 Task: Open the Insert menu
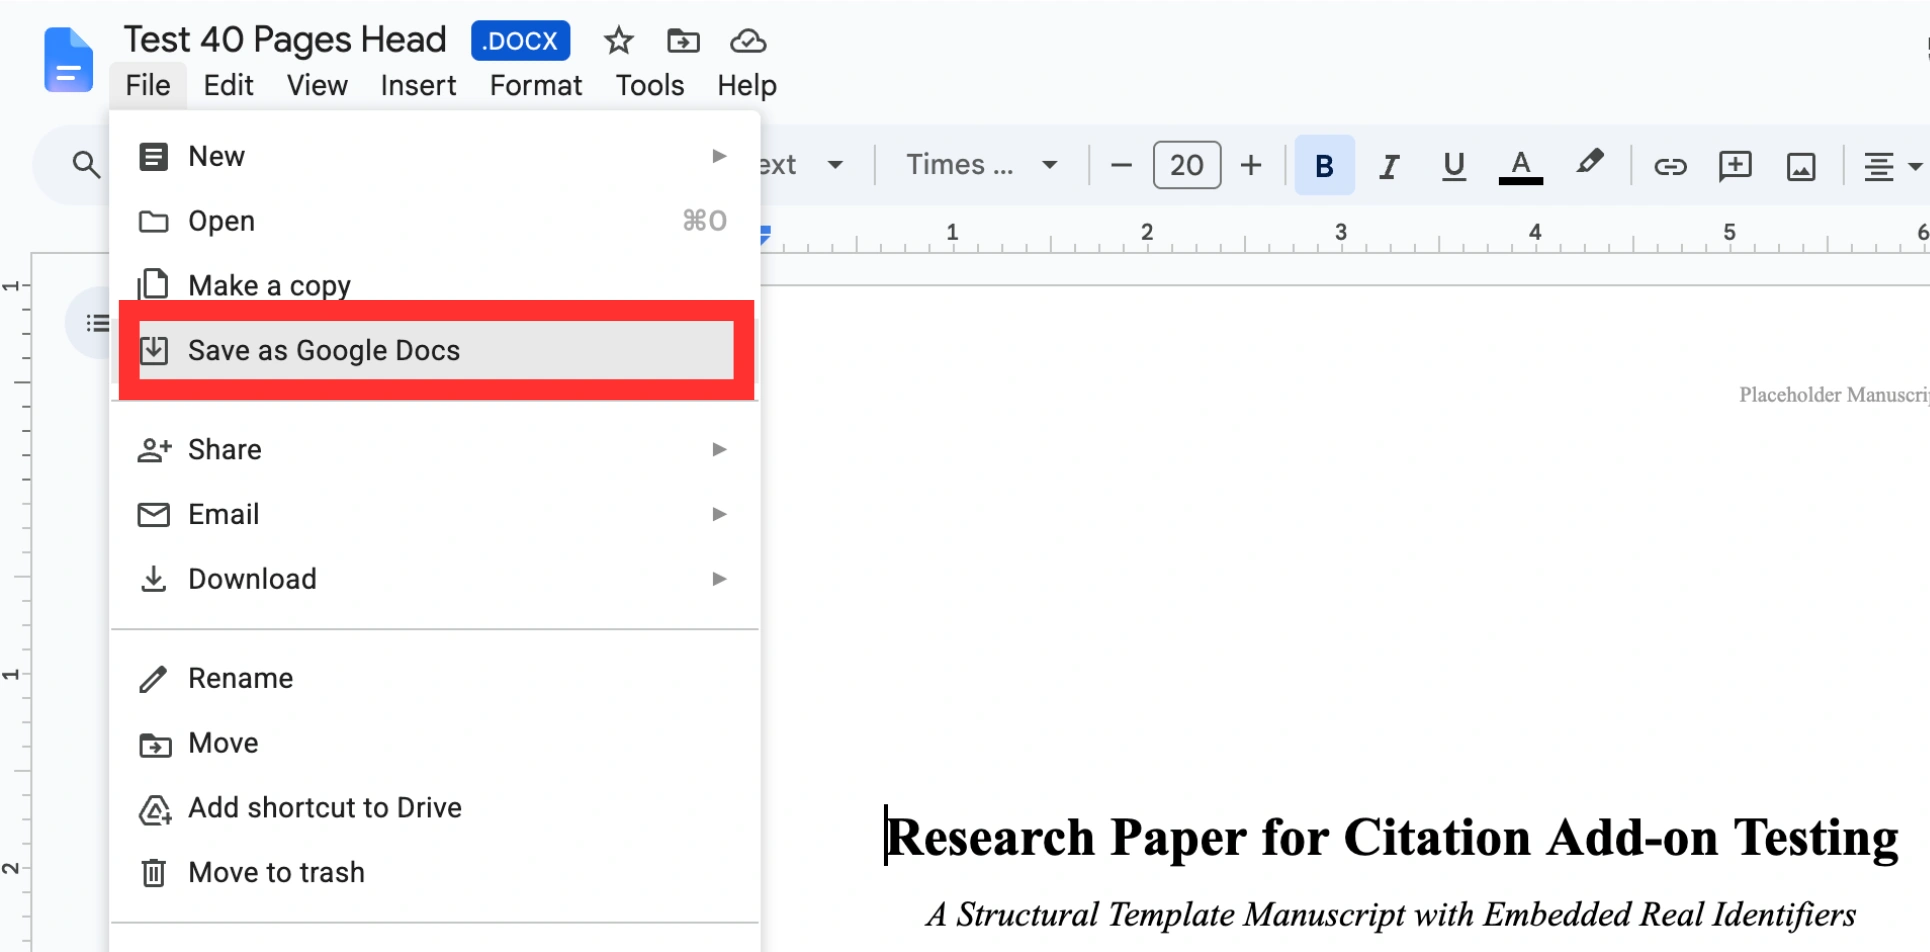click(x=418, y=86)
